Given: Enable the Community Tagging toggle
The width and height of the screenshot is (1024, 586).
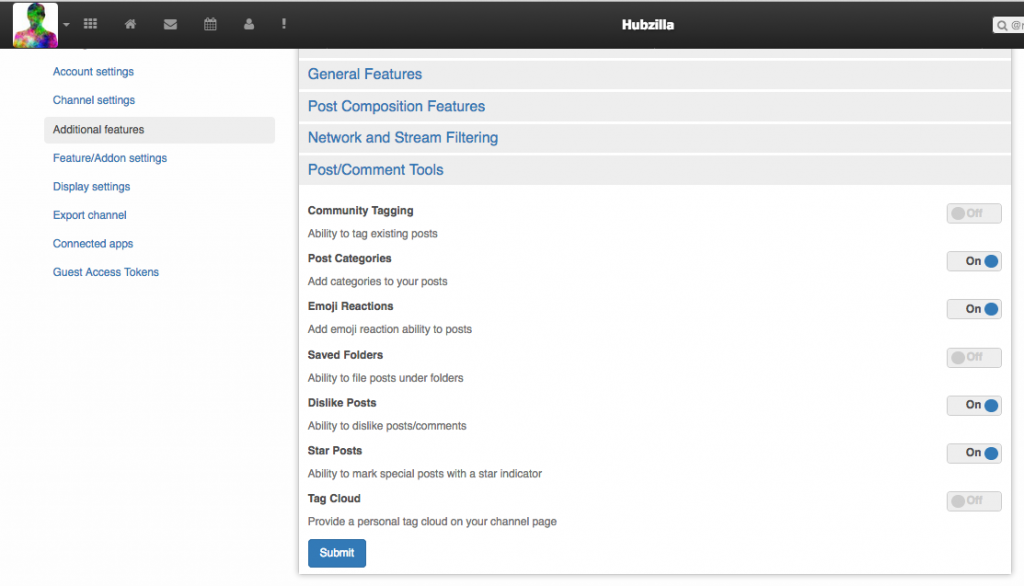Looking at the screenshot, I should 973,213.
